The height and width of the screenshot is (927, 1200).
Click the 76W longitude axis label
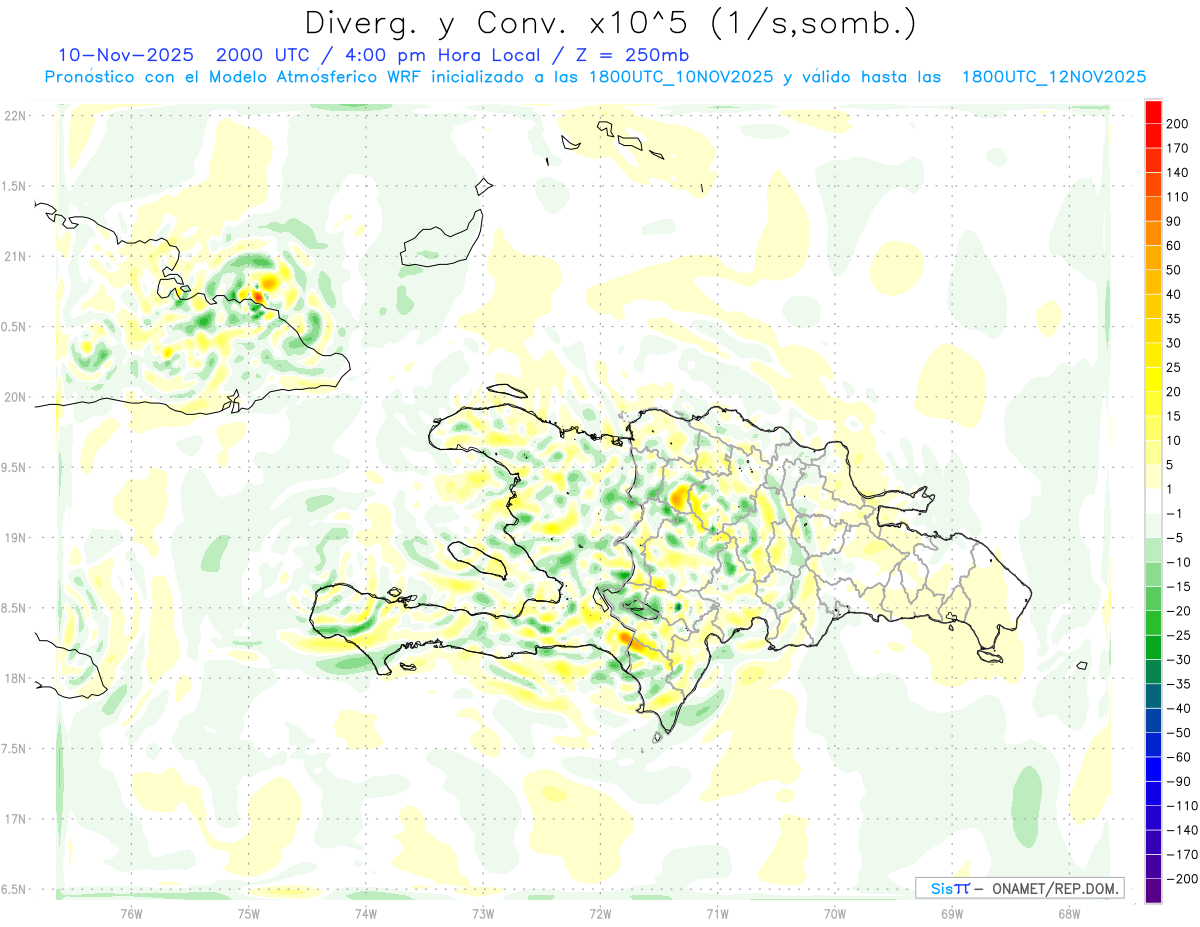pos(131,913)
